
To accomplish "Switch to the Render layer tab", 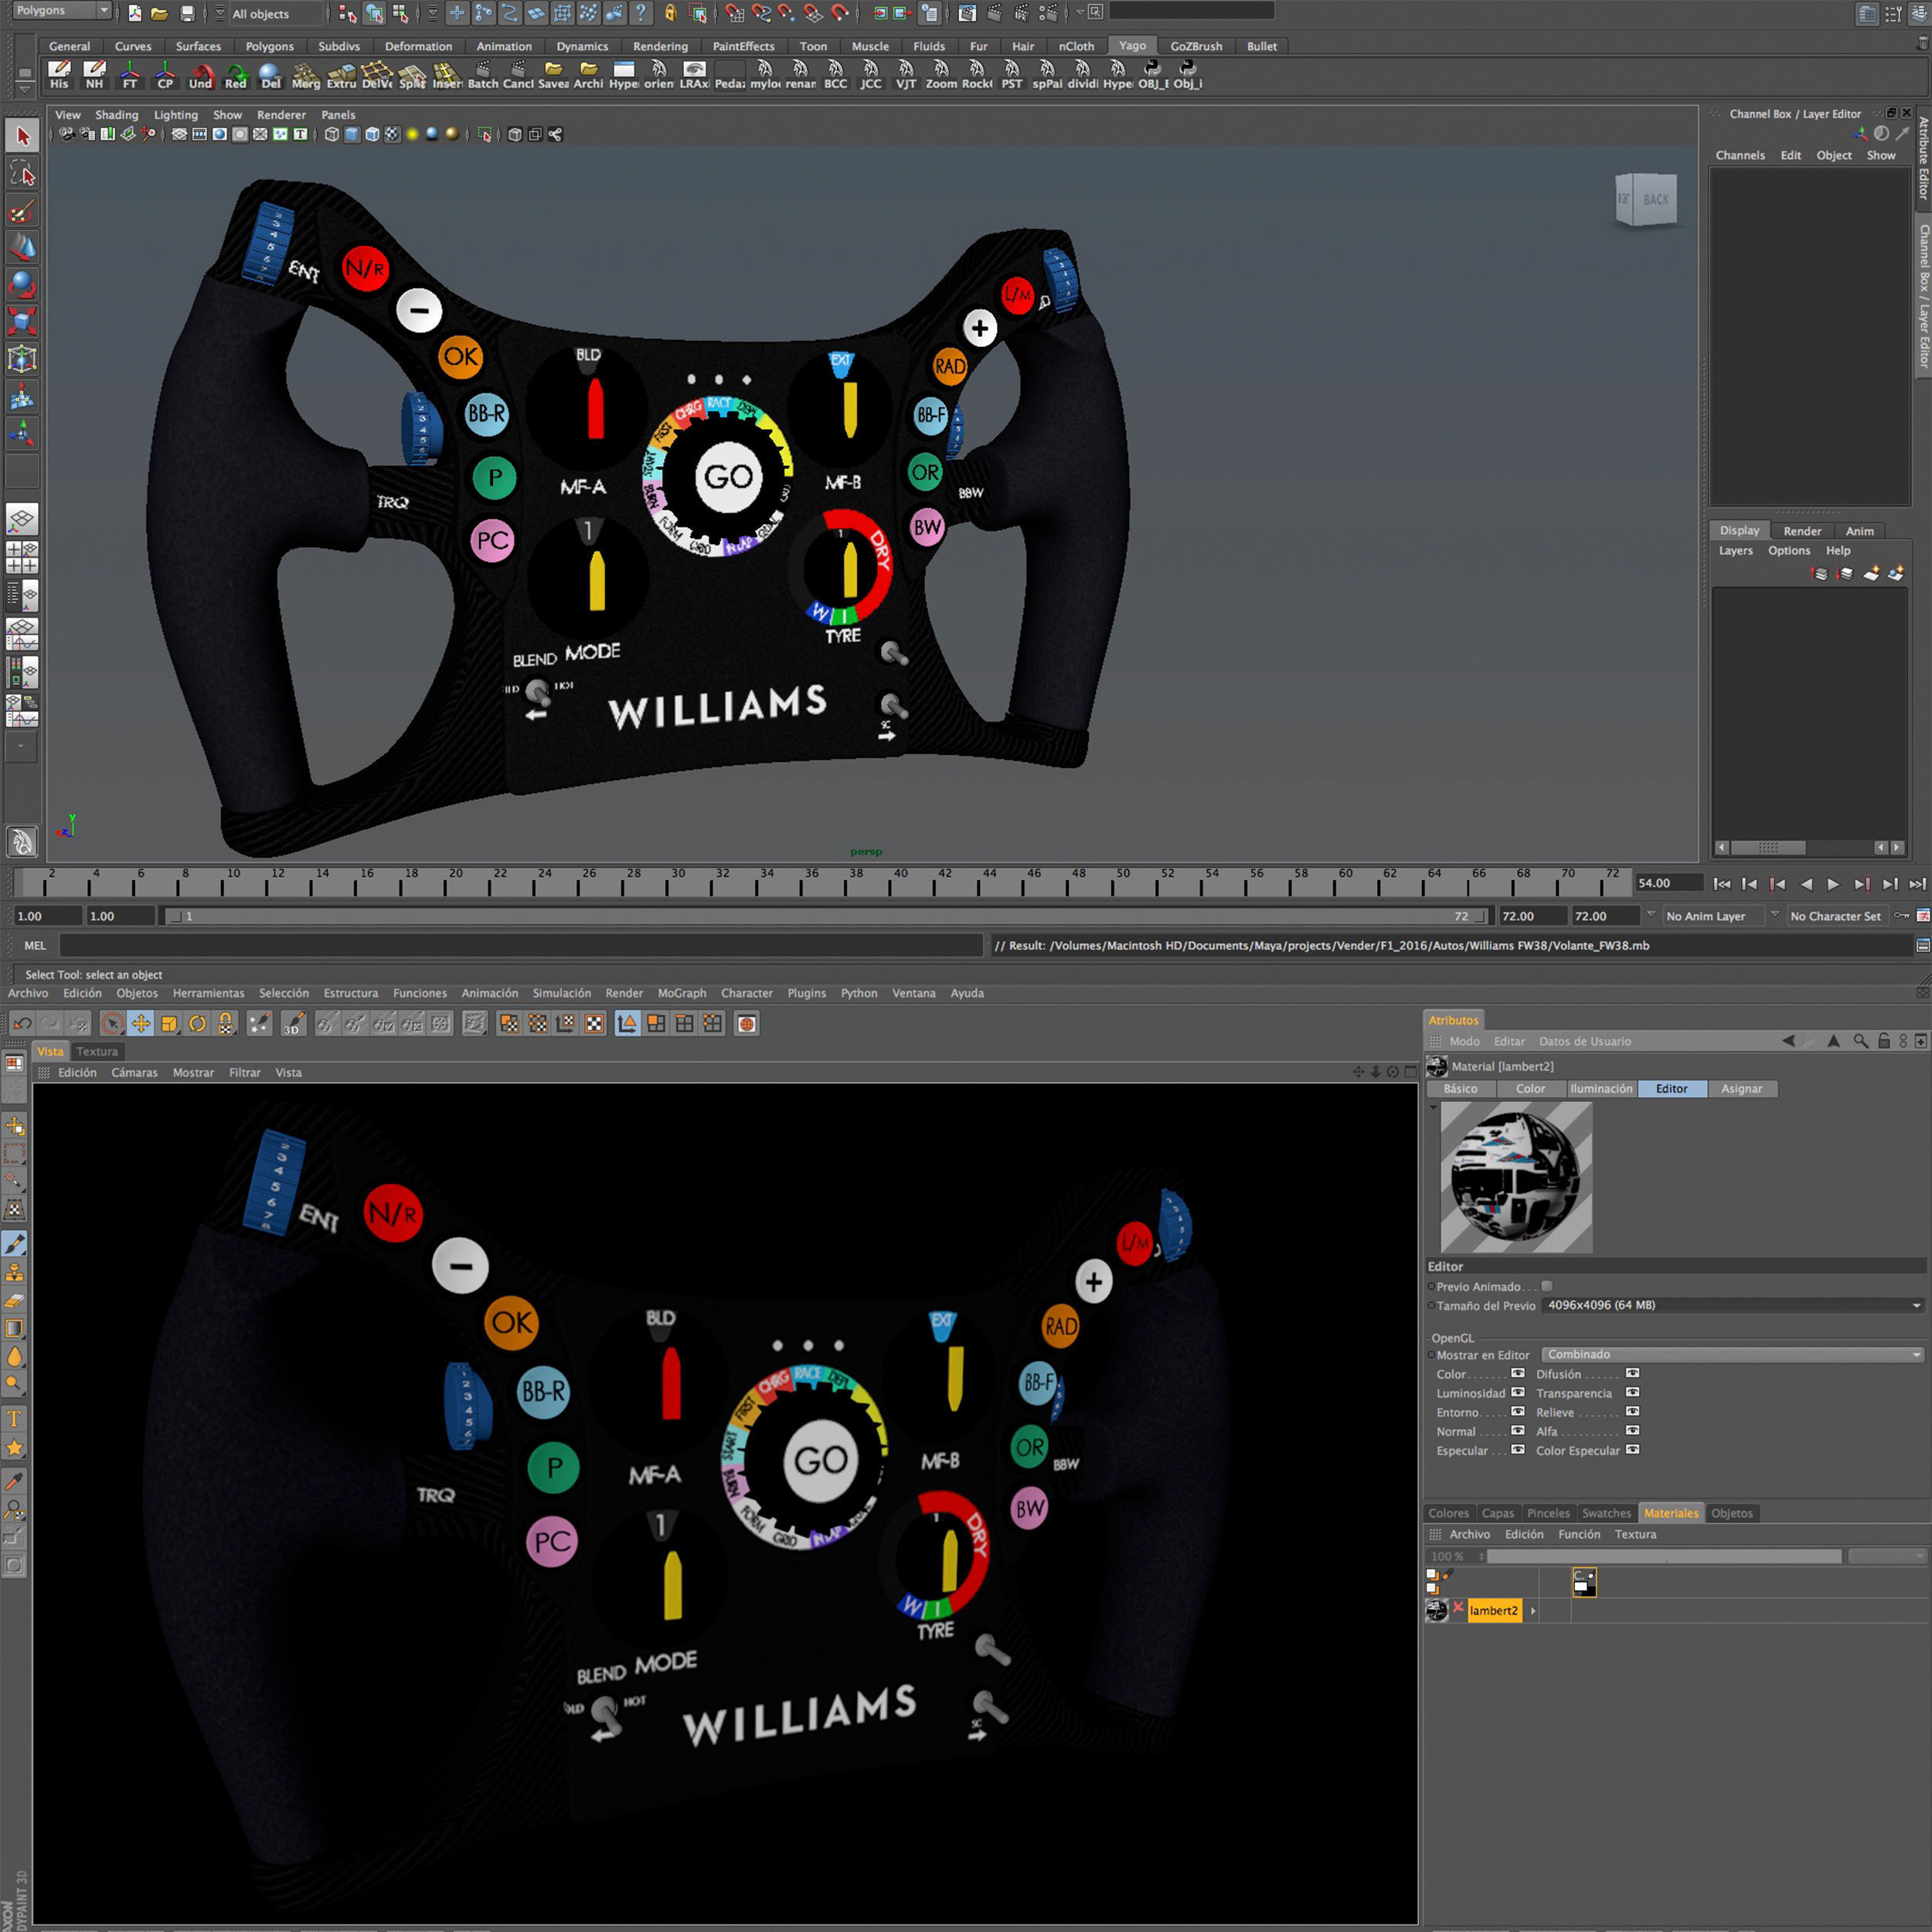I will pos(1802,531).
